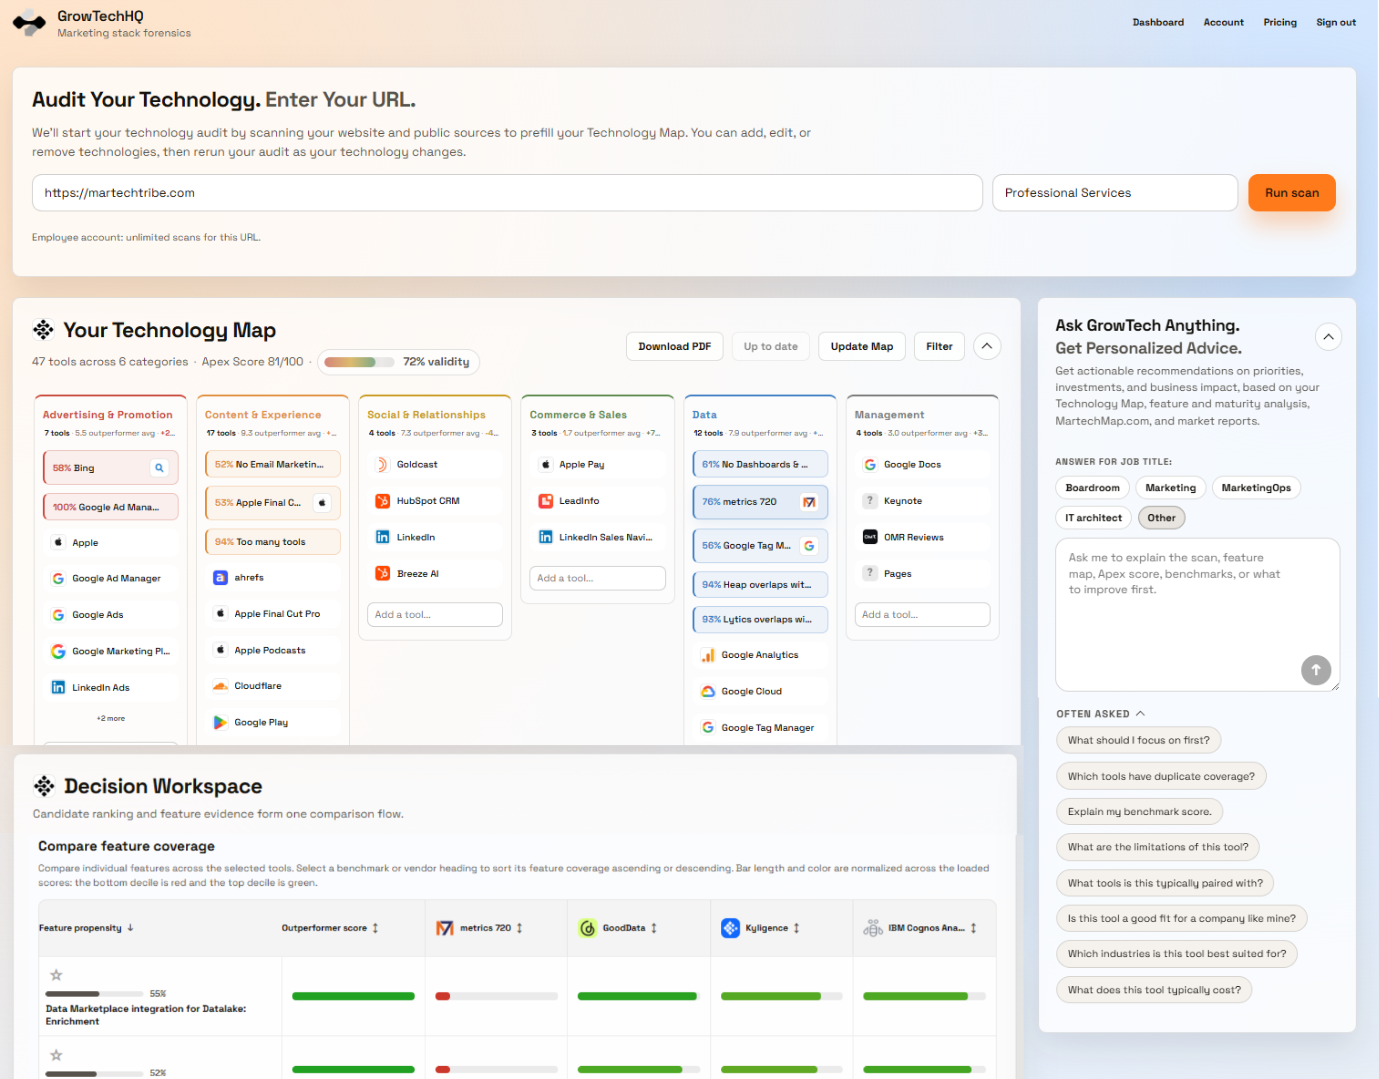The height and width of the screenshot is (1079, 1379).
Task: Click the Keynote question-mark icon
Action: [870, 501]
